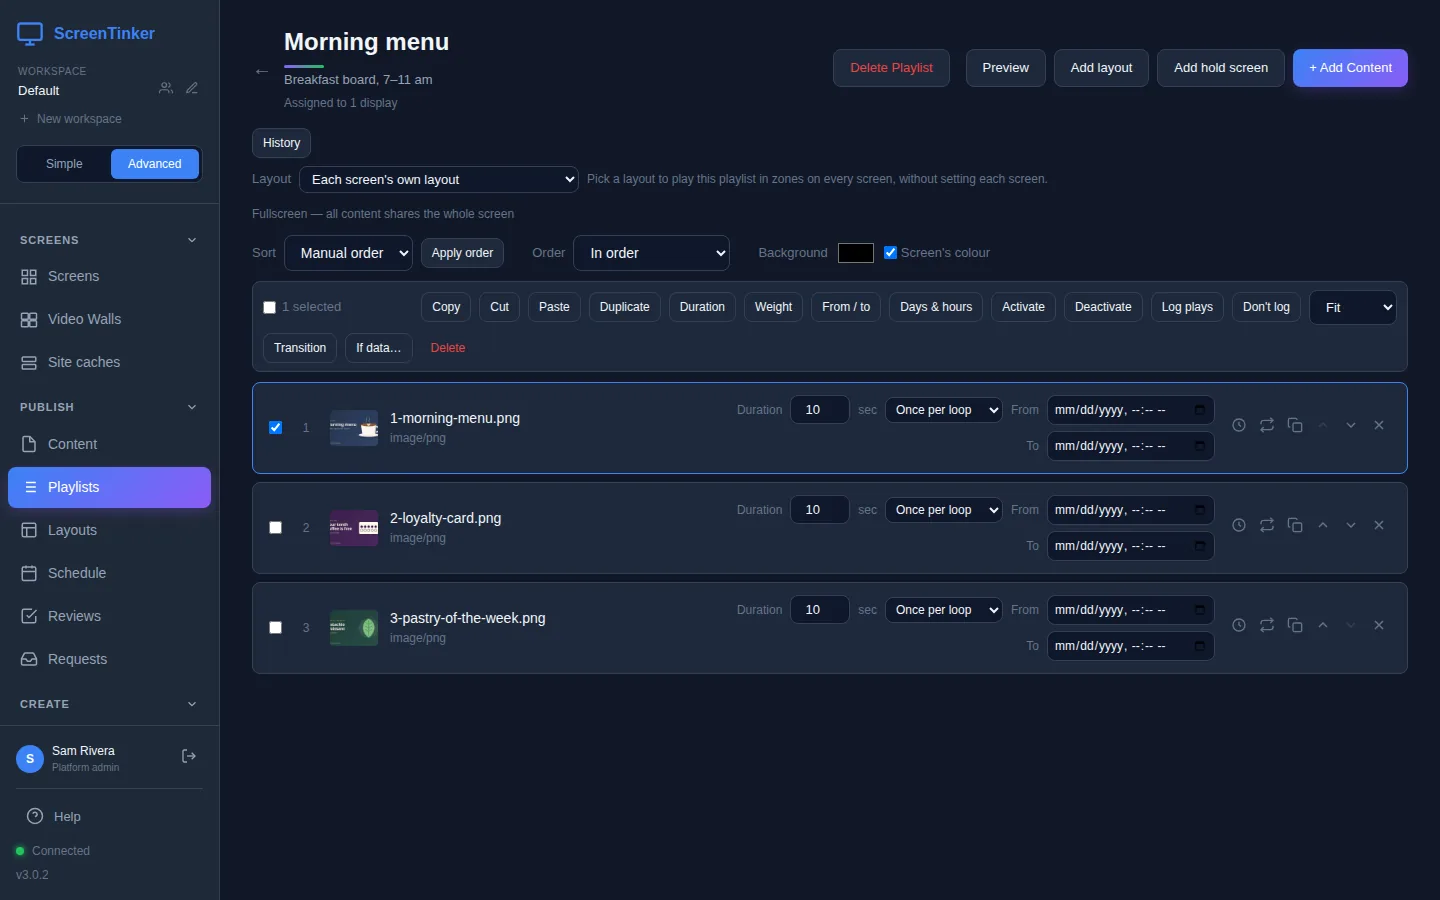Click Sam Rivera's avatar circle
The height and width of the screenshot is (900, 1440).
click(30, 759)
